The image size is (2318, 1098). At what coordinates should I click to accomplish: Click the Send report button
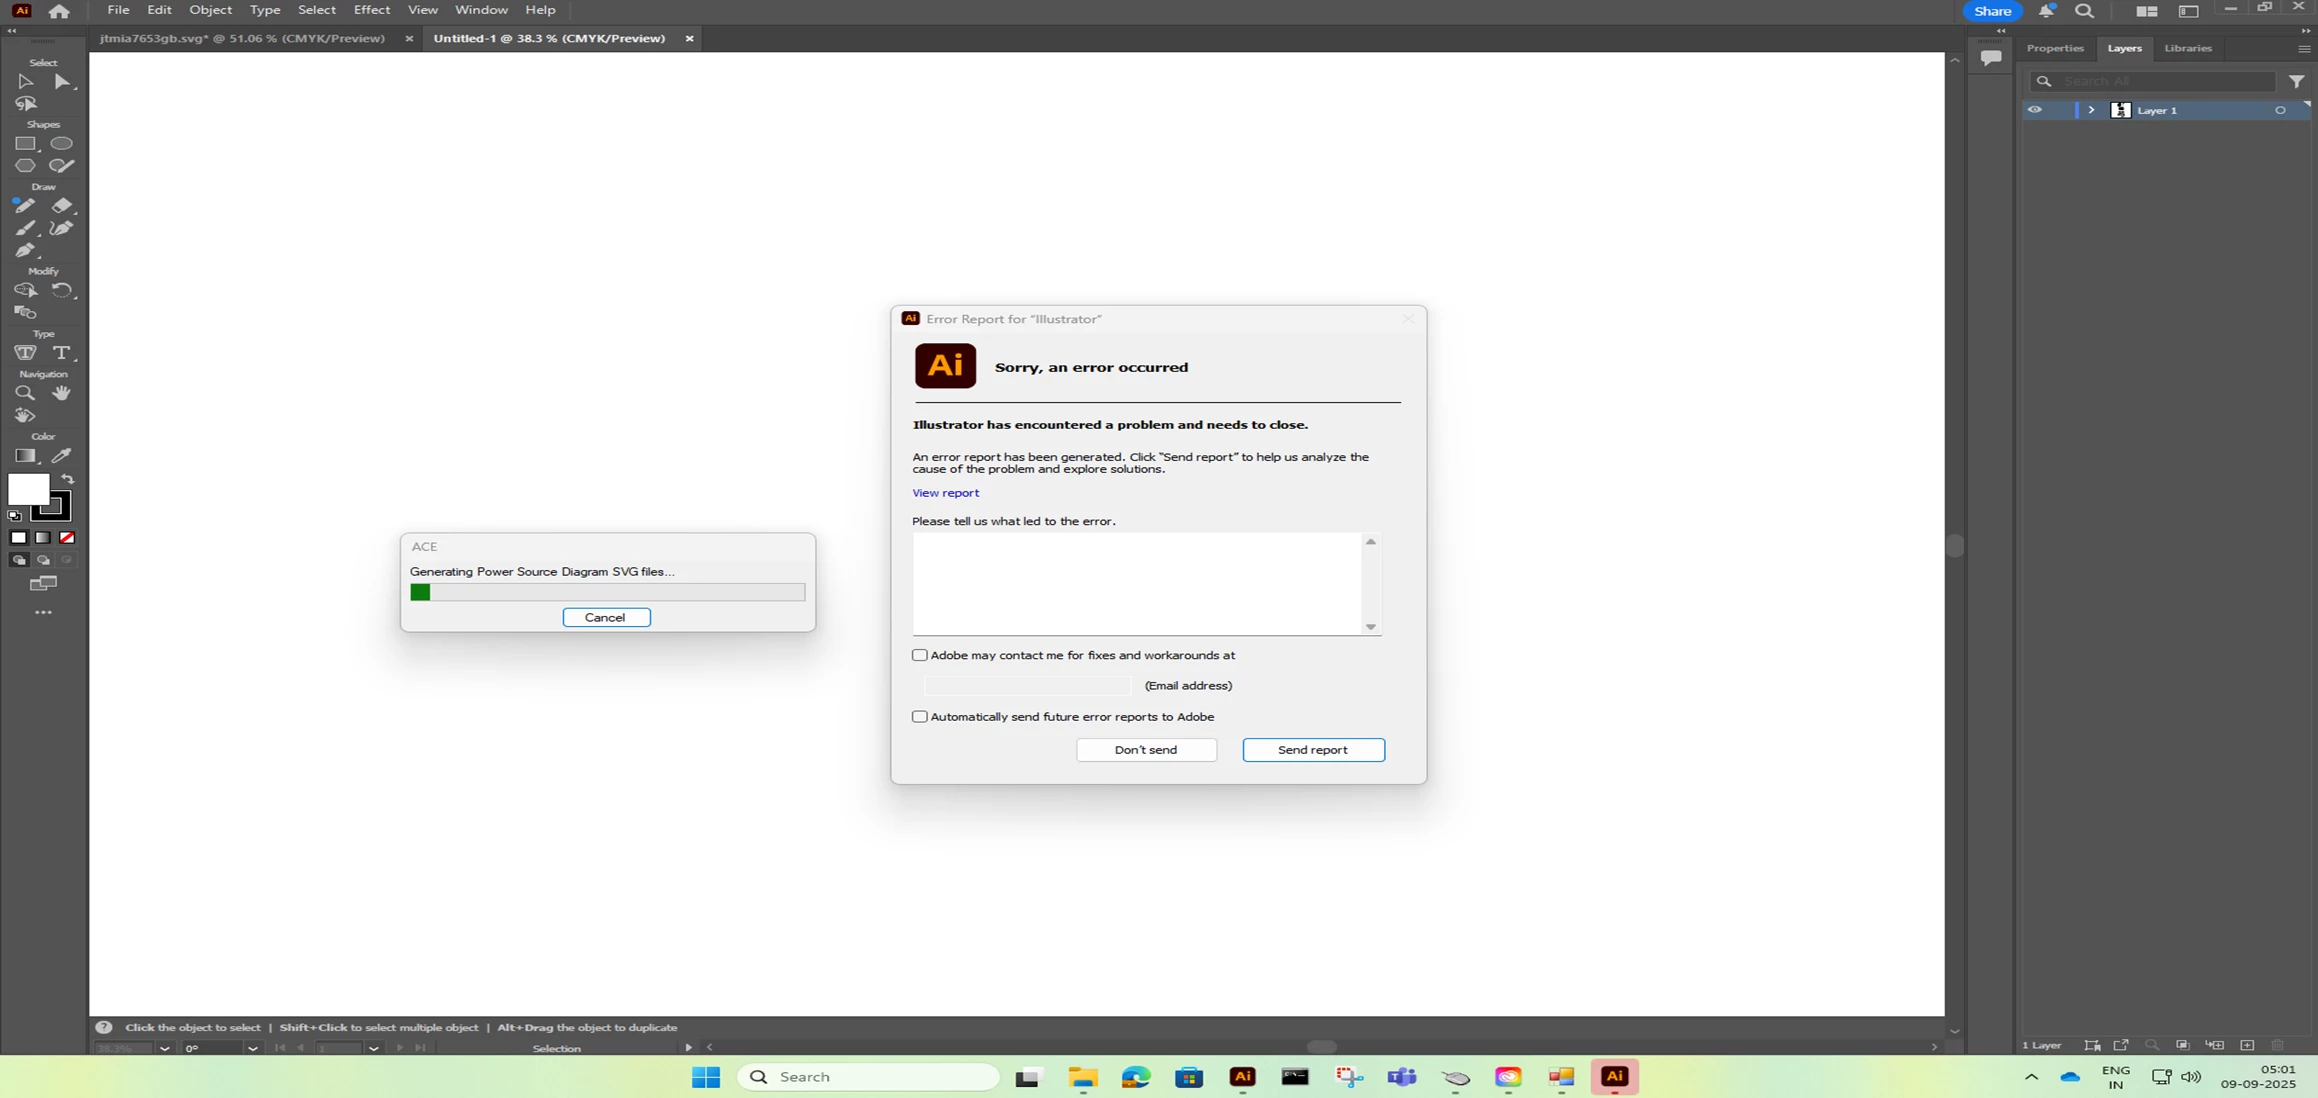(1313, 750)
